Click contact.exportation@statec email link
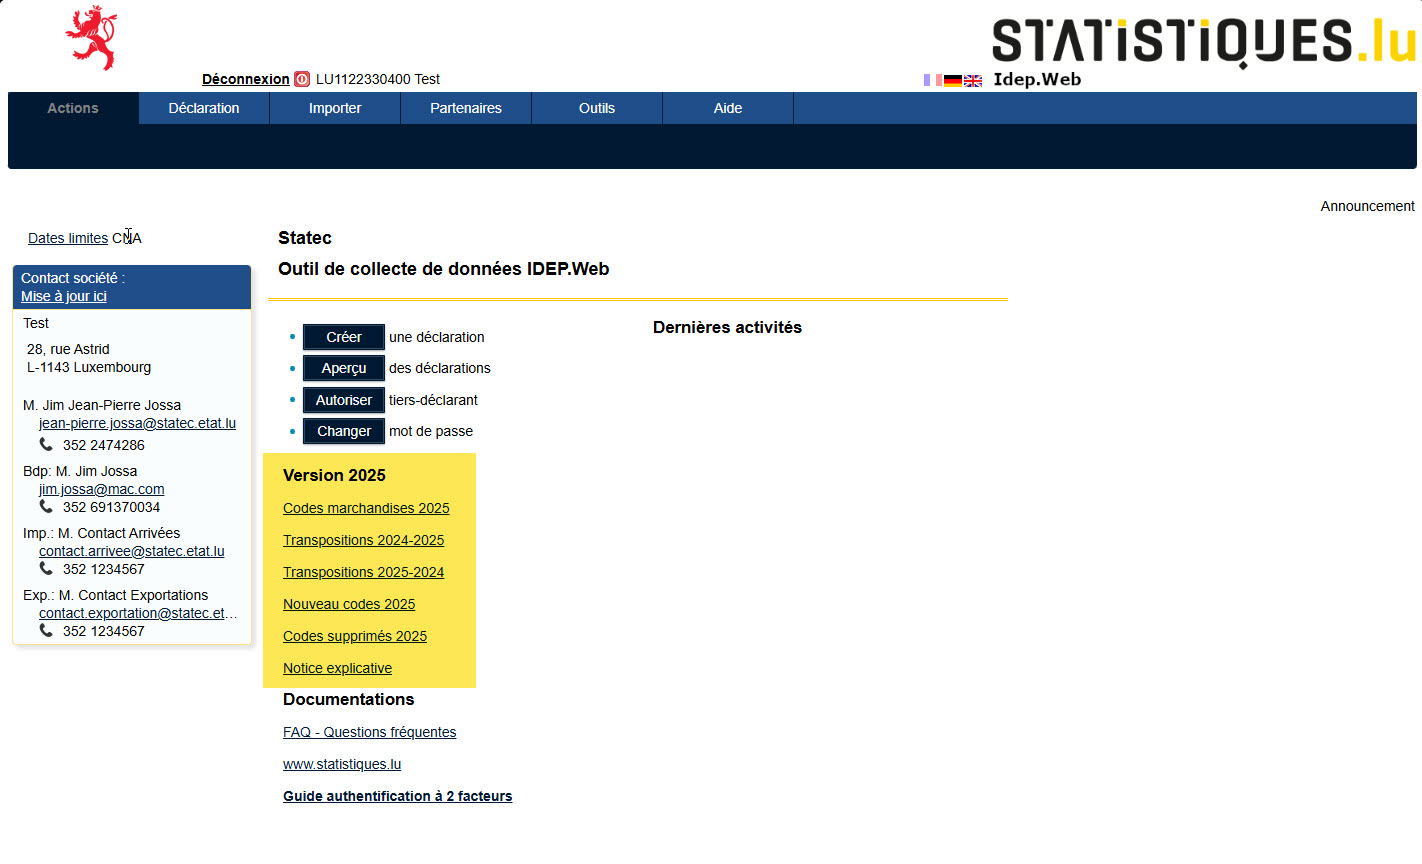This screenshot has width=1422, height=864. (x=138, y=613)
